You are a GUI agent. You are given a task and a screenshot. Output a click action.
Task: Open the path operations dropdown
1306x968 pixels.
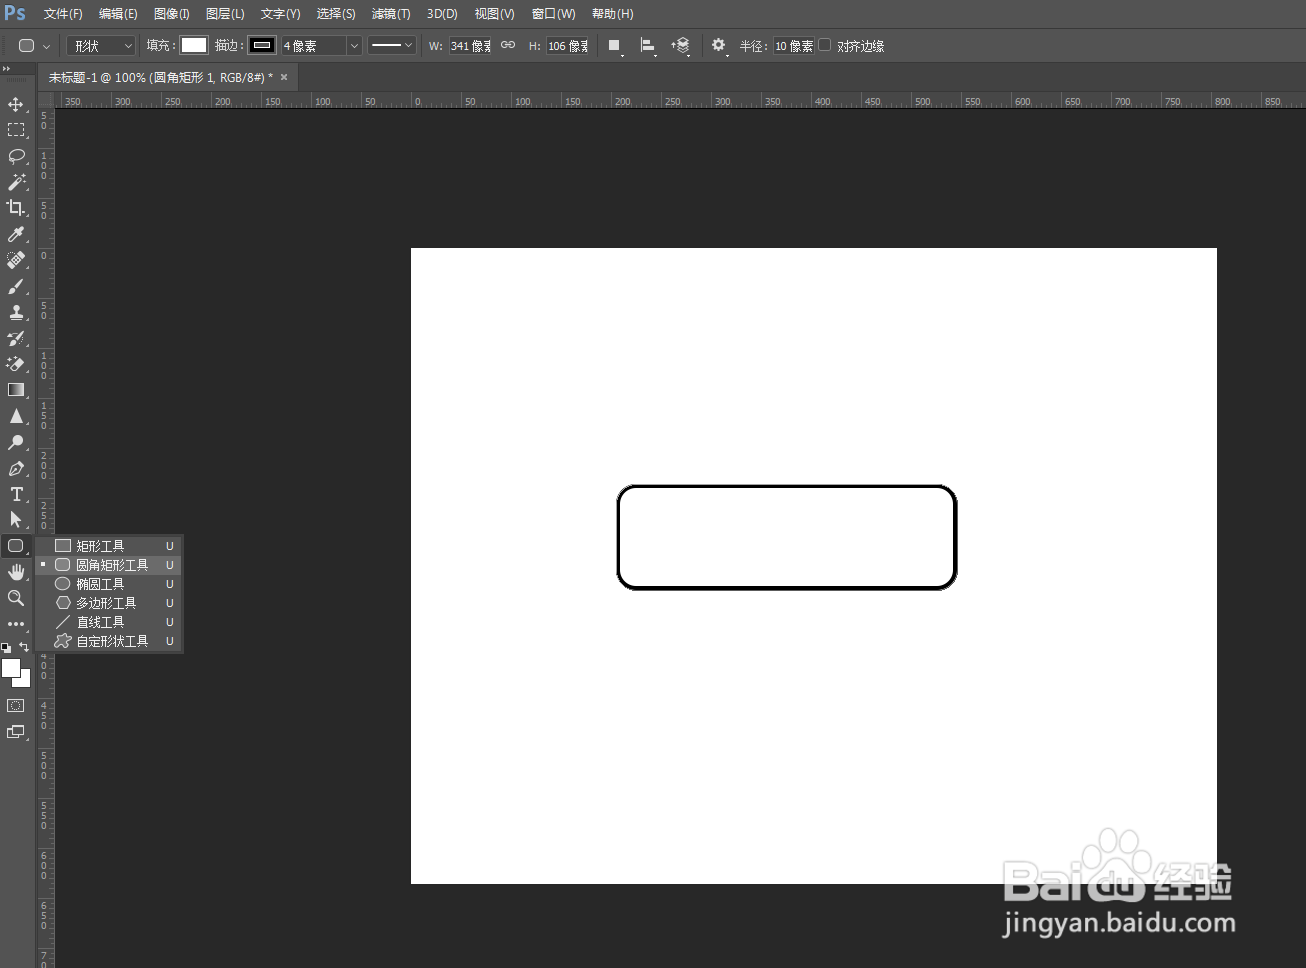point(615,46)
